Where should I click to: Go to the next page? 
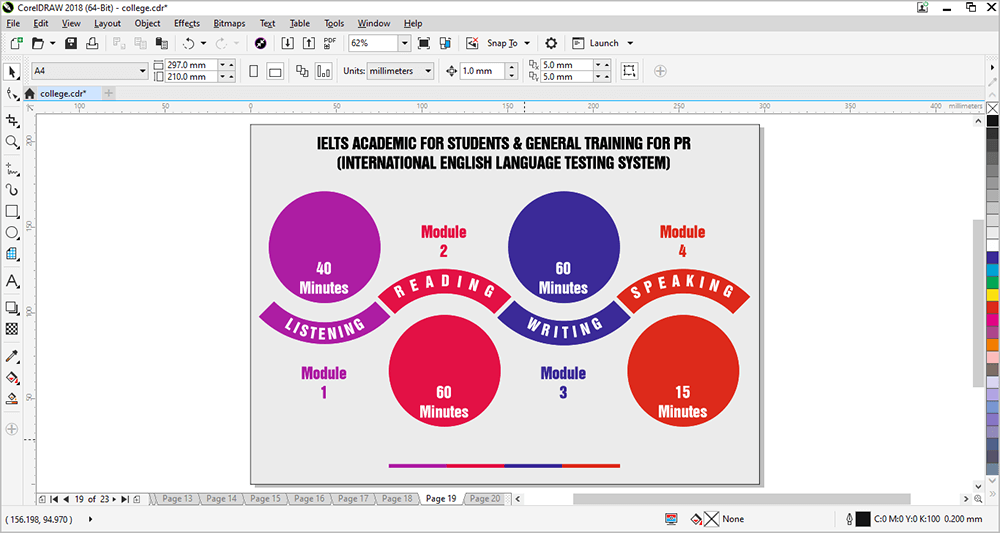tap(115, 499)
